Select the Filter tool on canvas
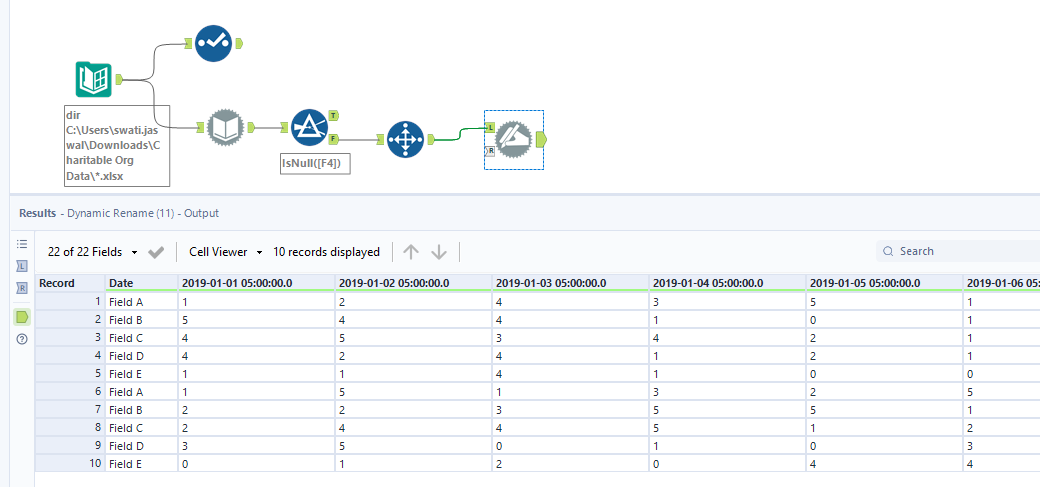1040x487 pixels. tap(309, 127)
